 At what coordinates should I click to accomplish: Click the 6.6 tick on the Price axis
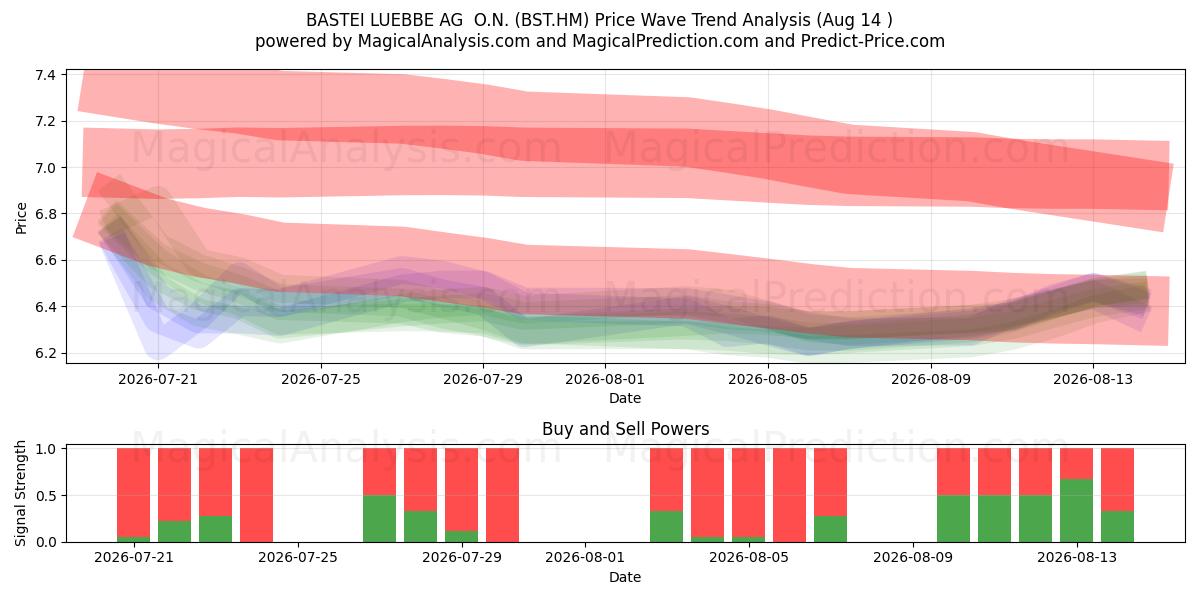pos(46,261)
